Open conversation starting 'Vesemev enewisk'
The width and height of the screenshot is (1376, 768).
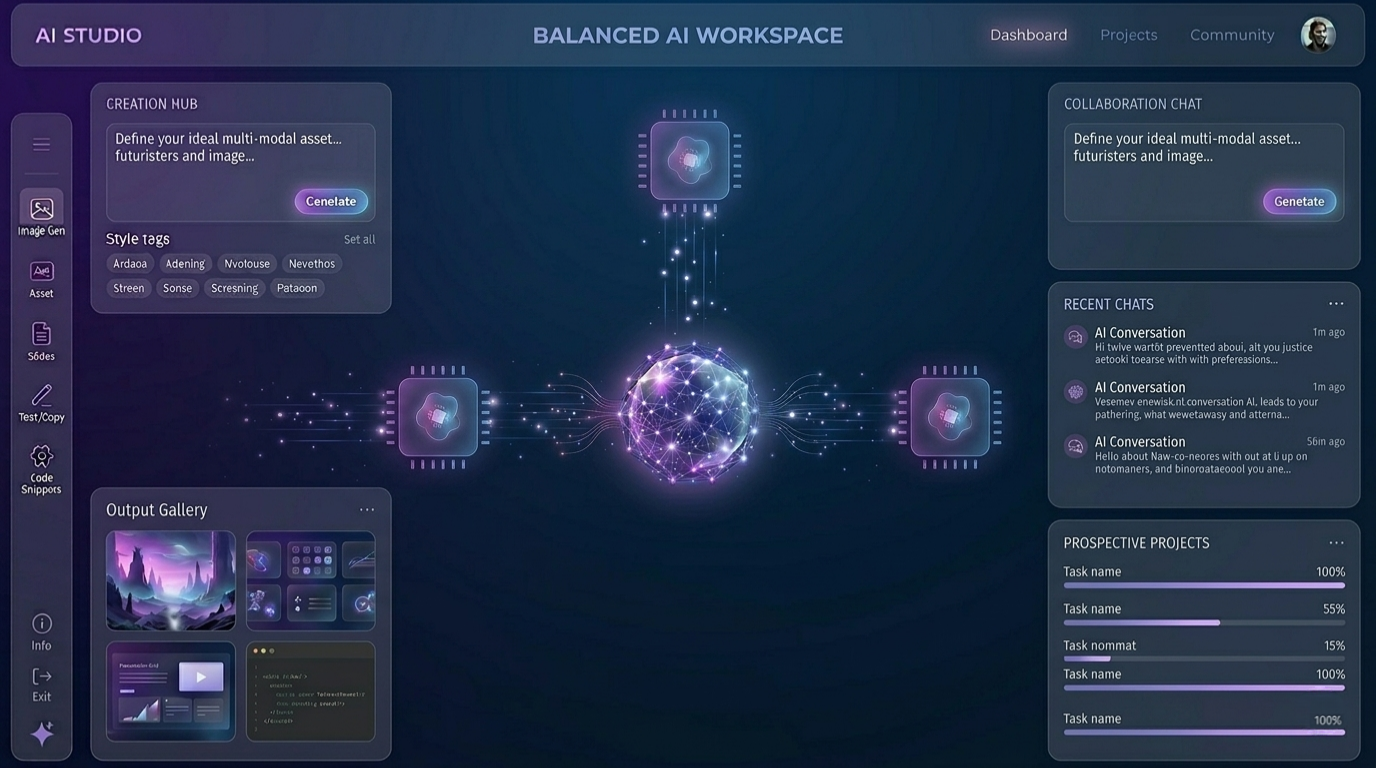[1204, 400]
